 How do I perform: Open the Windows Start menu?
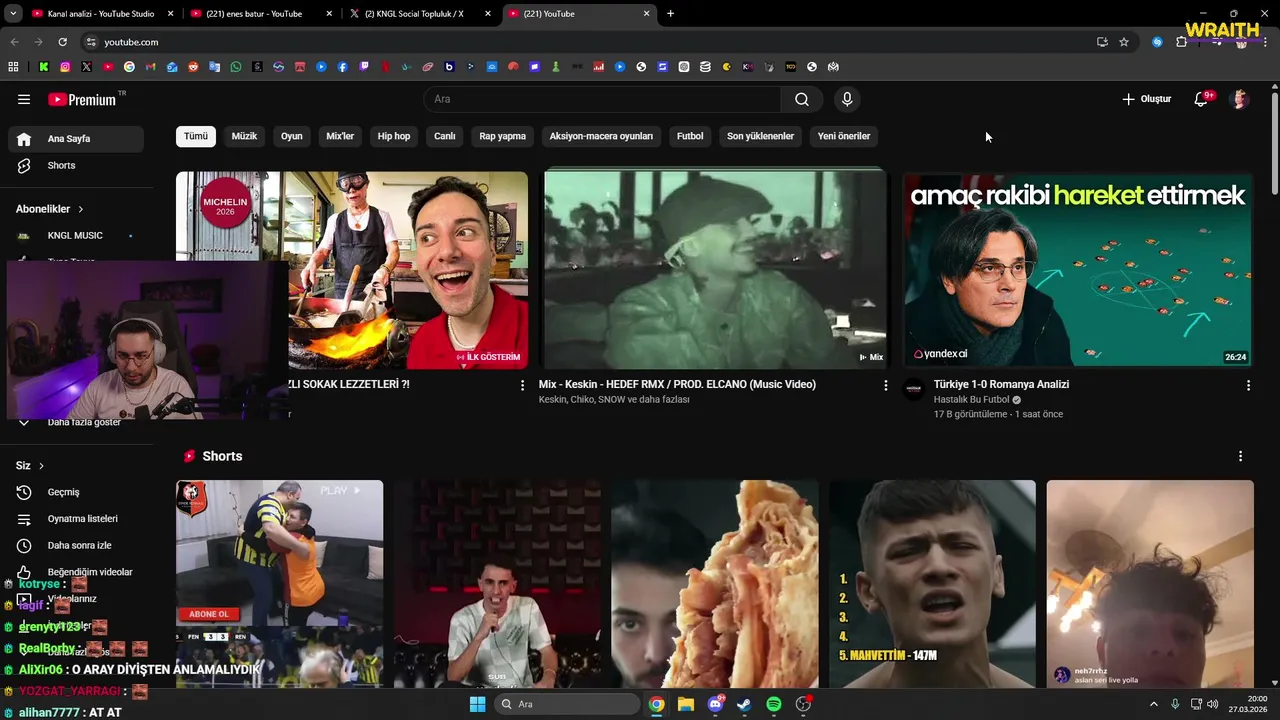(x=478, y=704)
